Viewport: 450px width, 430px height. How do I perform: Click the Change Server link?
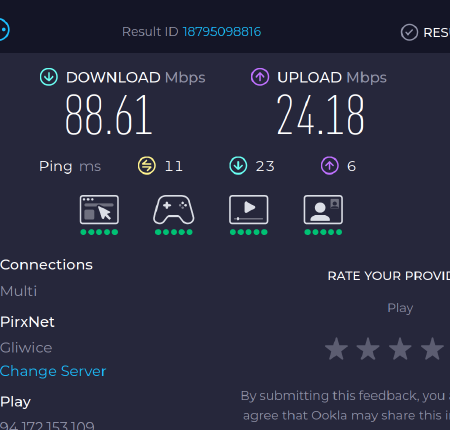[53, 371]
